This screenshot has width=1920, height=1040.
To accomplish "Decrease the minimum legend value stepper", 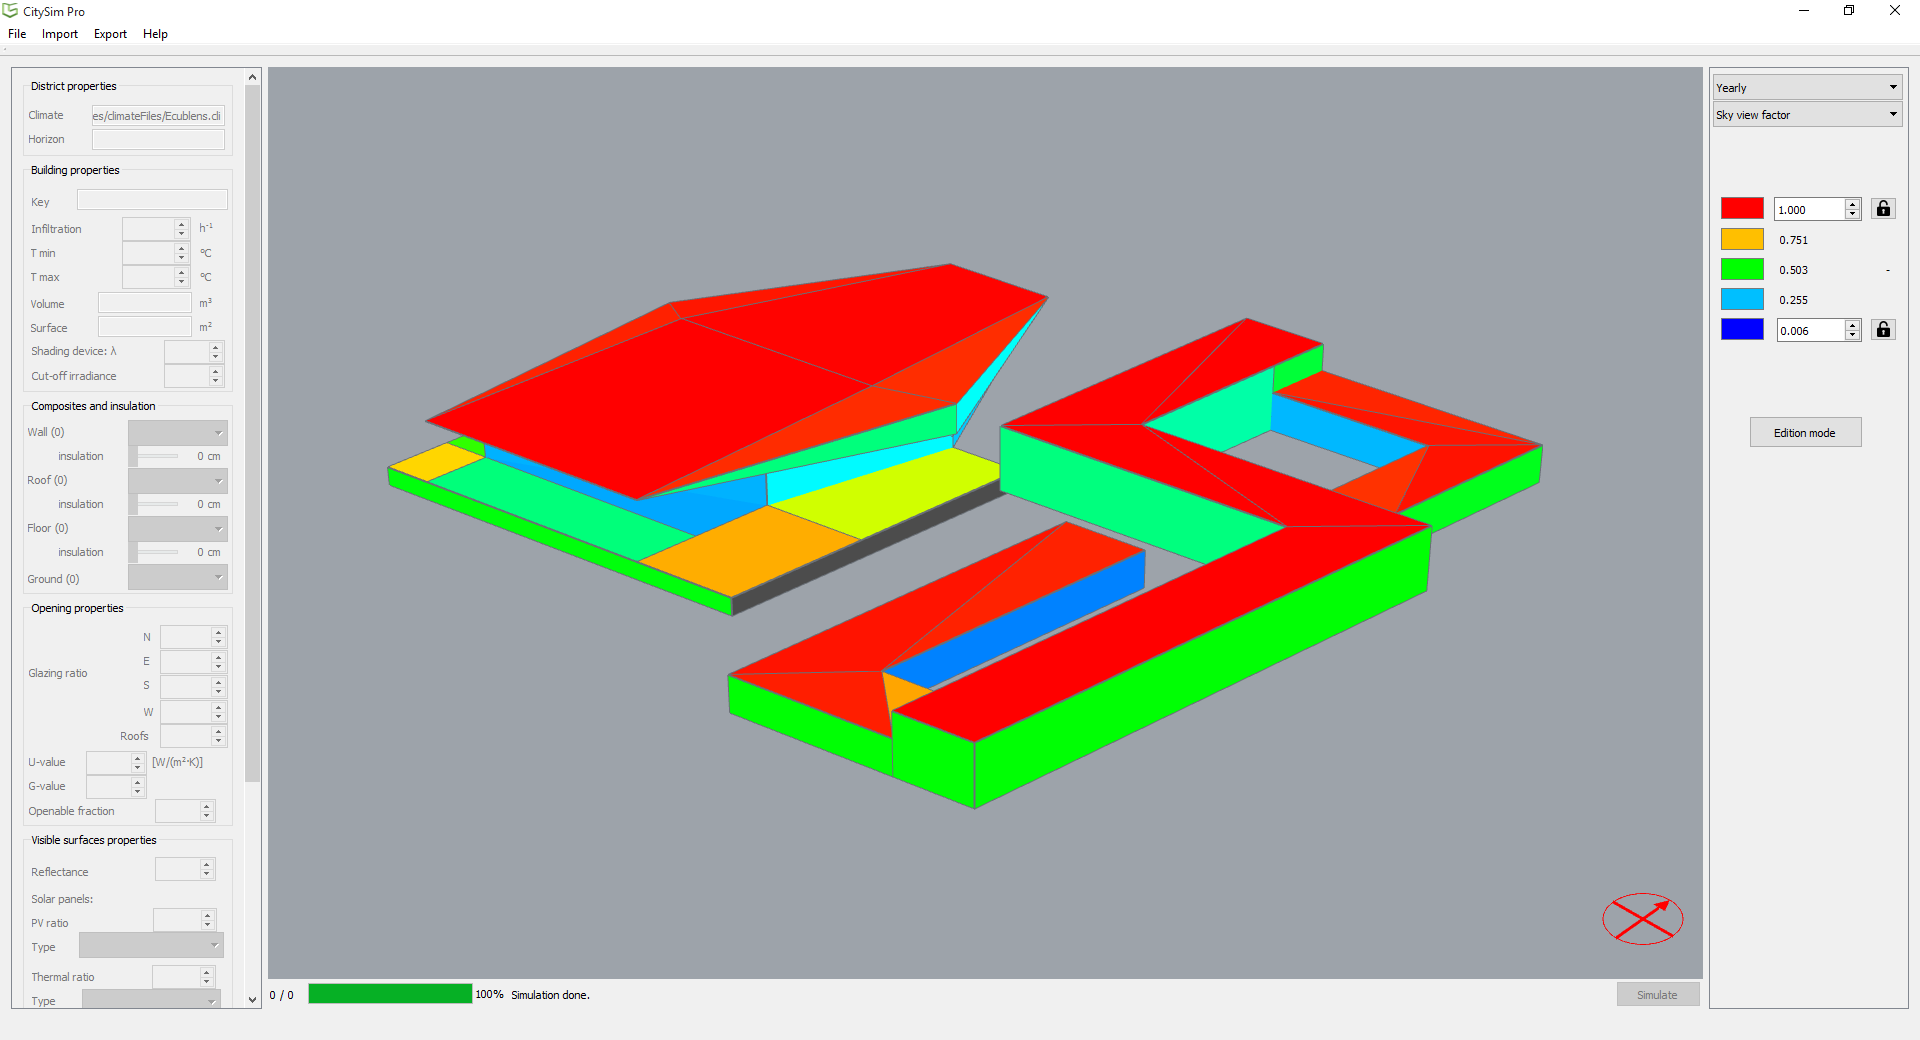I will (x=1853, y=336).
